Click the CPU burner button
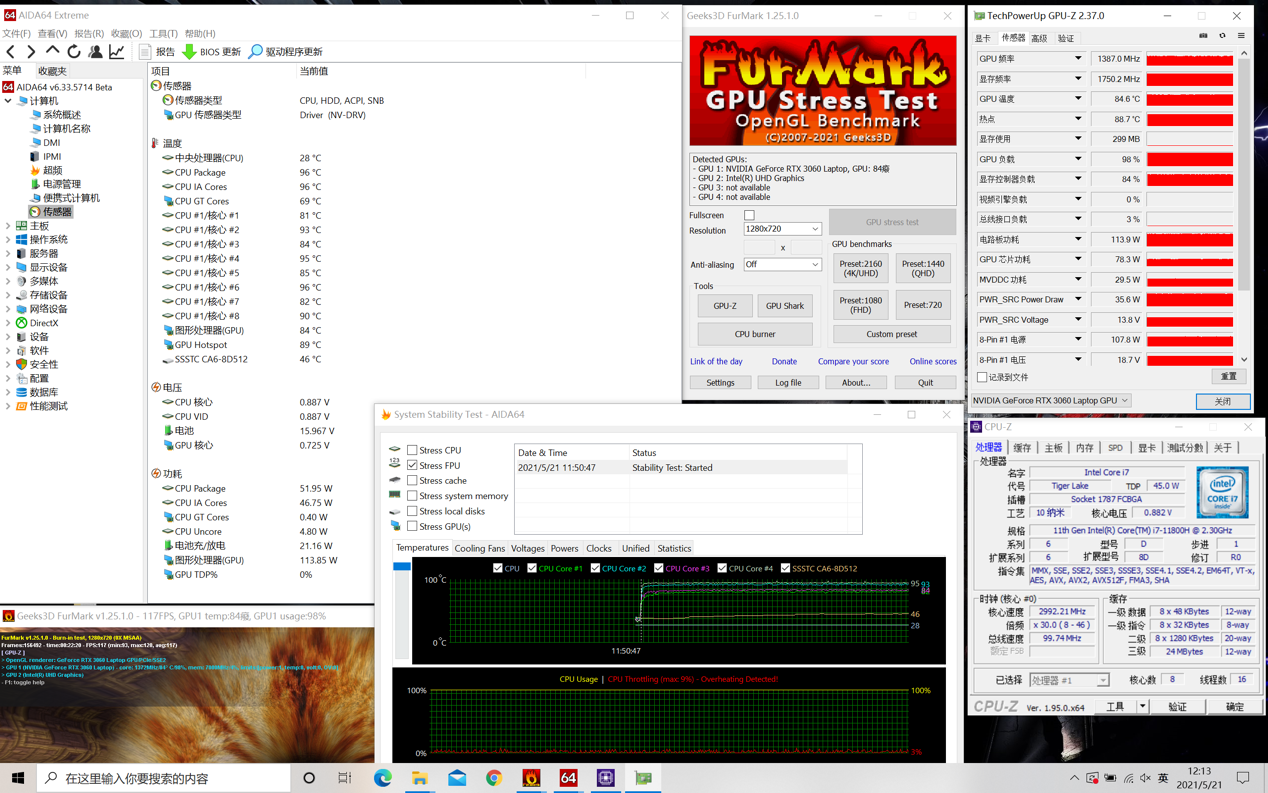 (x=754, y=334)
